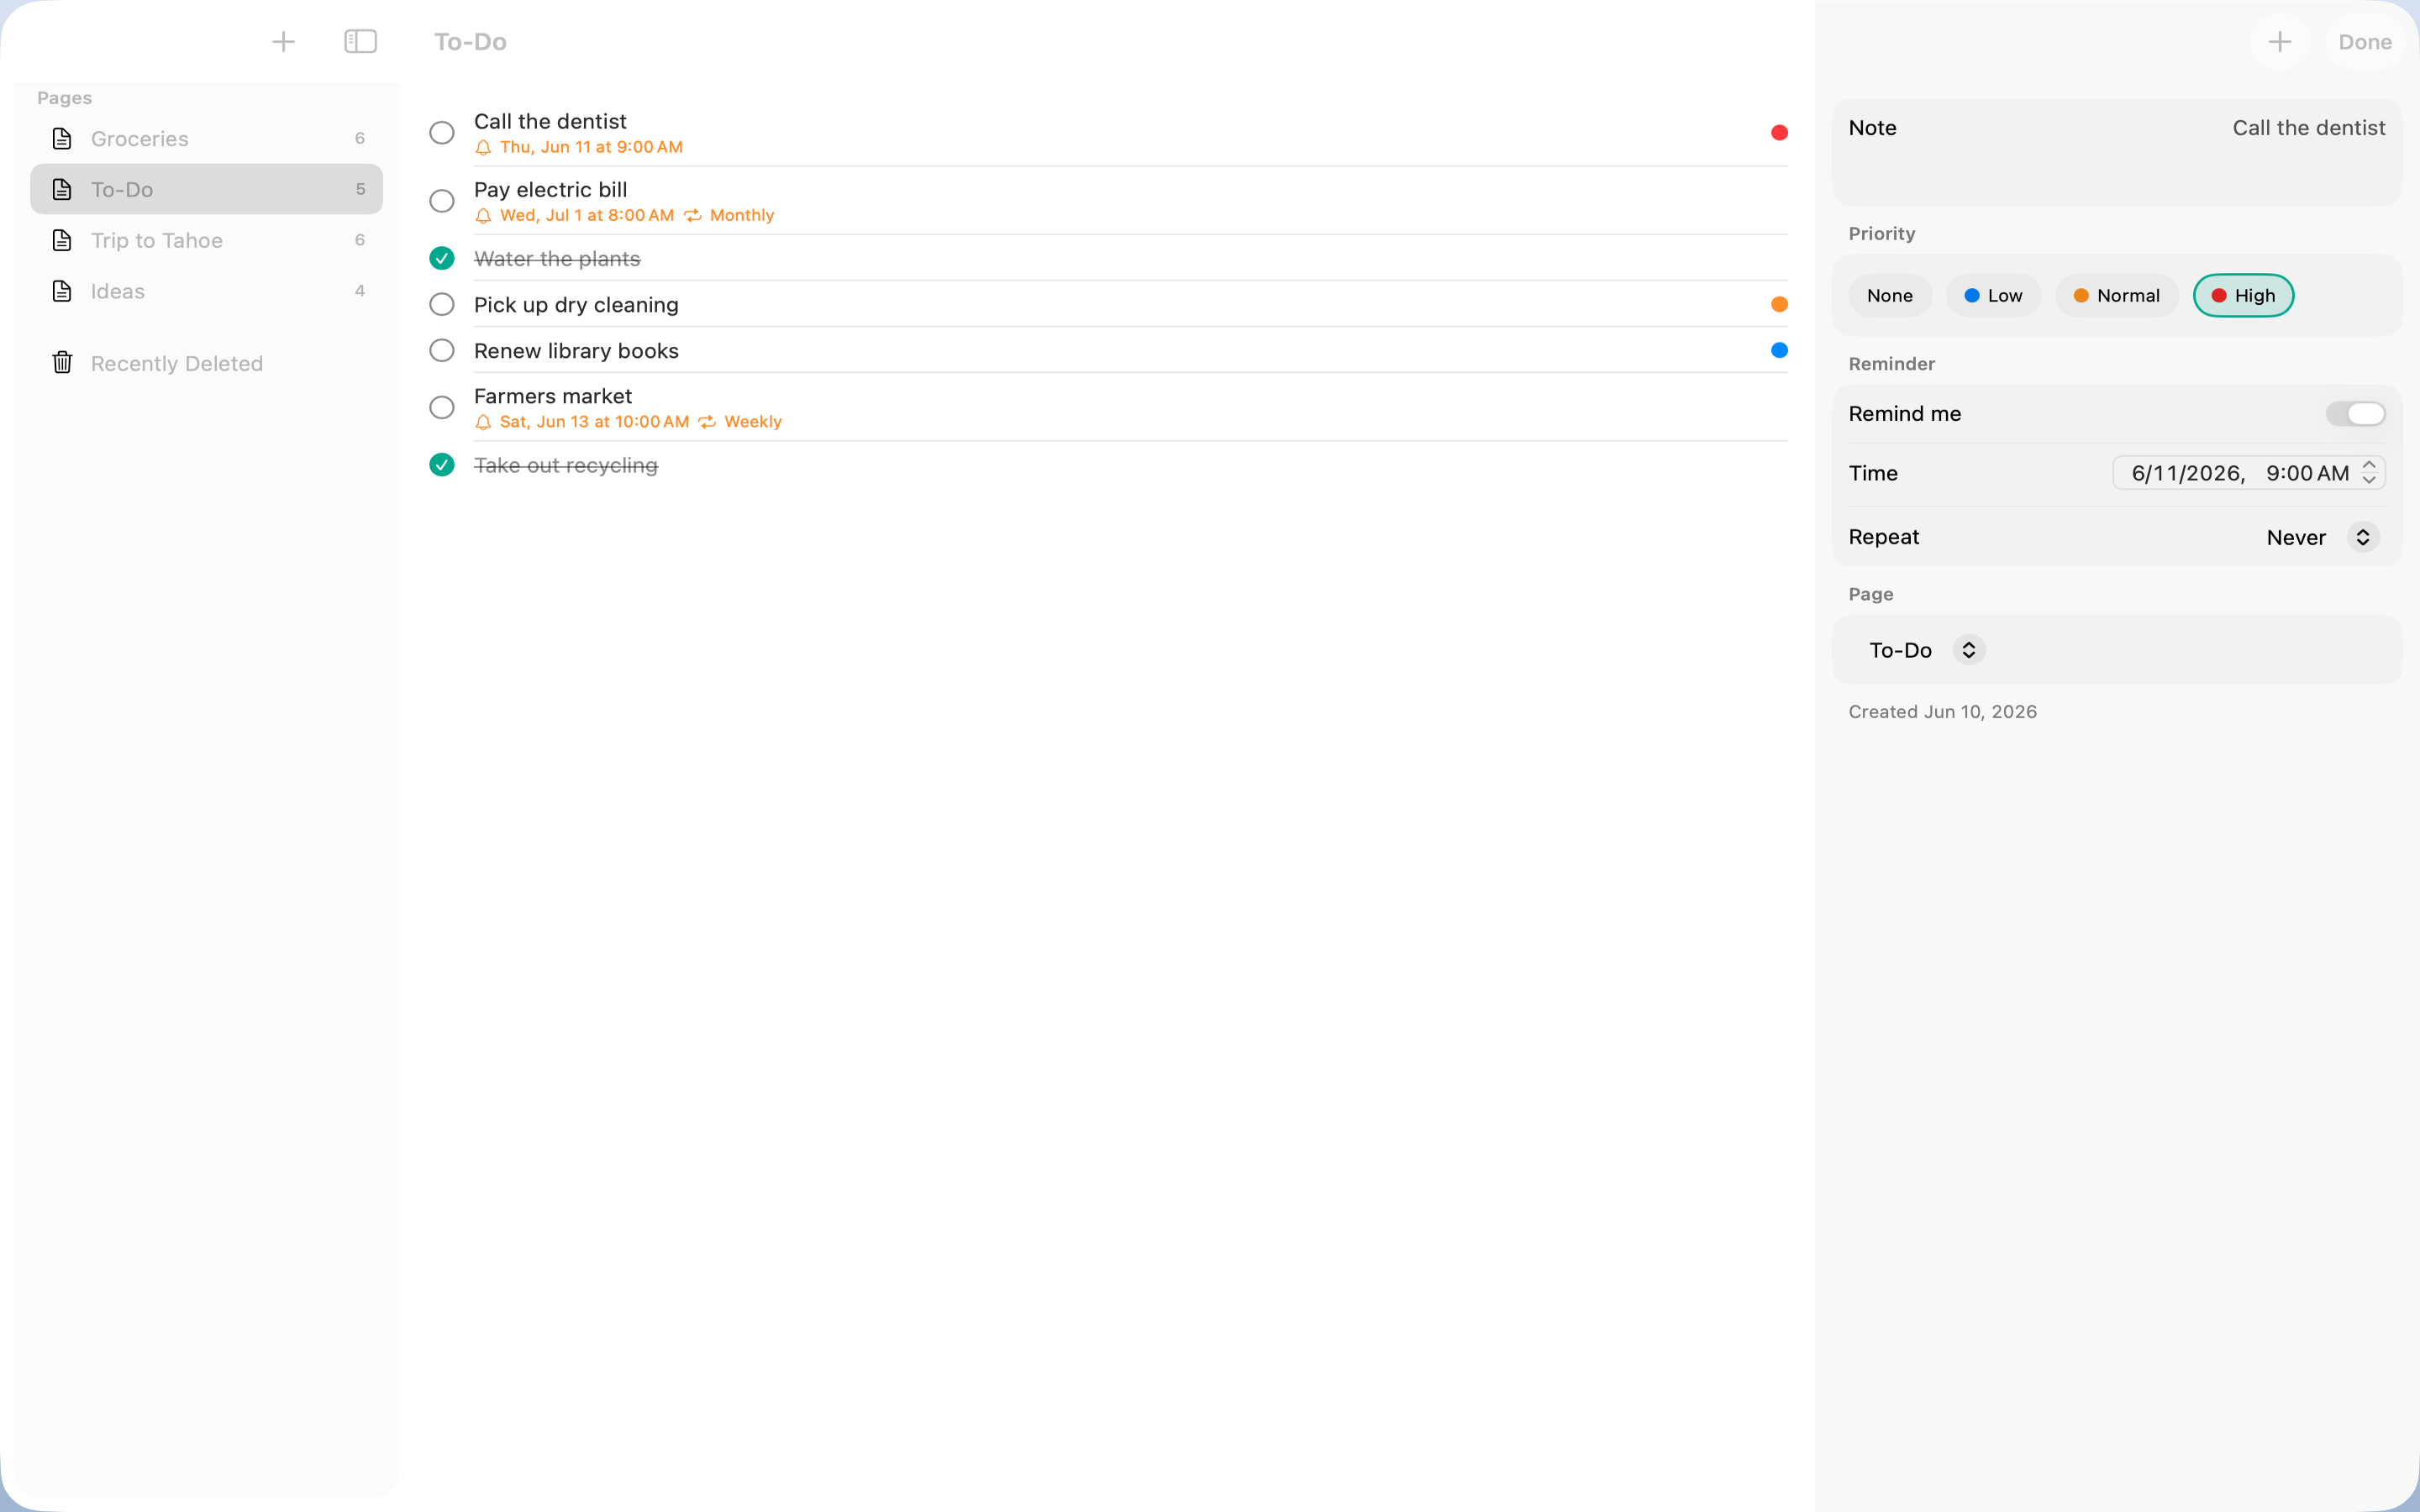Select the Pick up dry cleaning text
Image resolution: width=2420 pixels, height=1512 pixels.
point(576,305)
